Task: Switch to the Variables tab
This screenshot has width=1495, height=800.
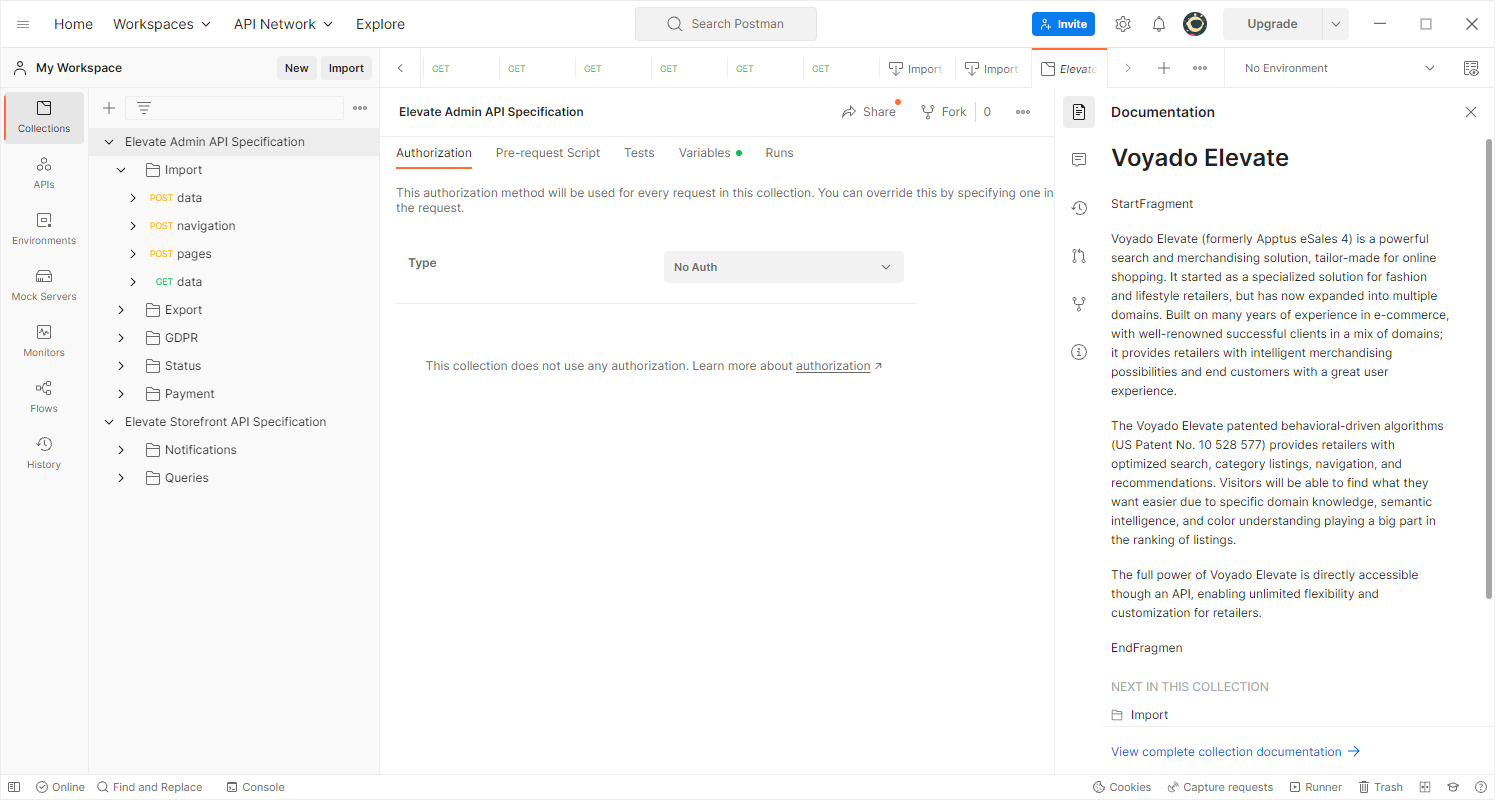Action: (710, 153)
